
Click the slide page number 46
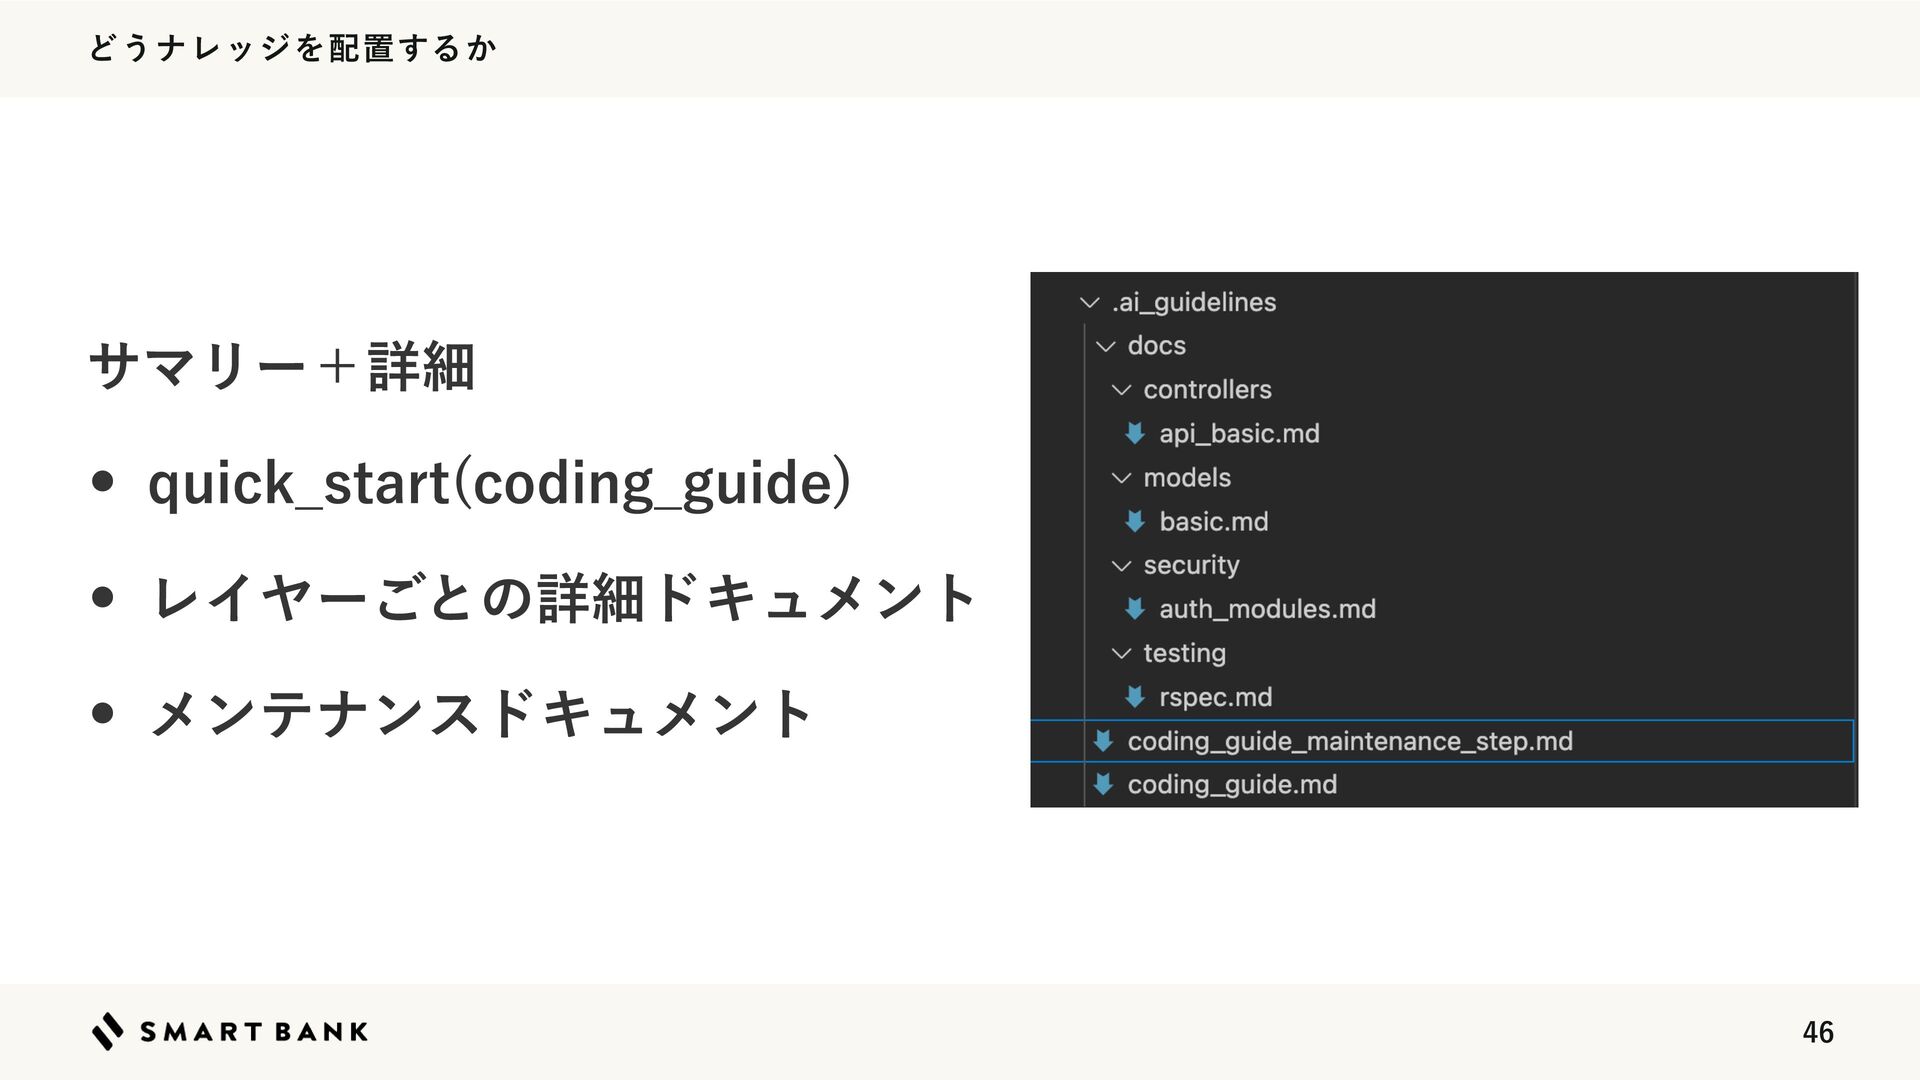pyautogui.click(x=1817, y=1032)
